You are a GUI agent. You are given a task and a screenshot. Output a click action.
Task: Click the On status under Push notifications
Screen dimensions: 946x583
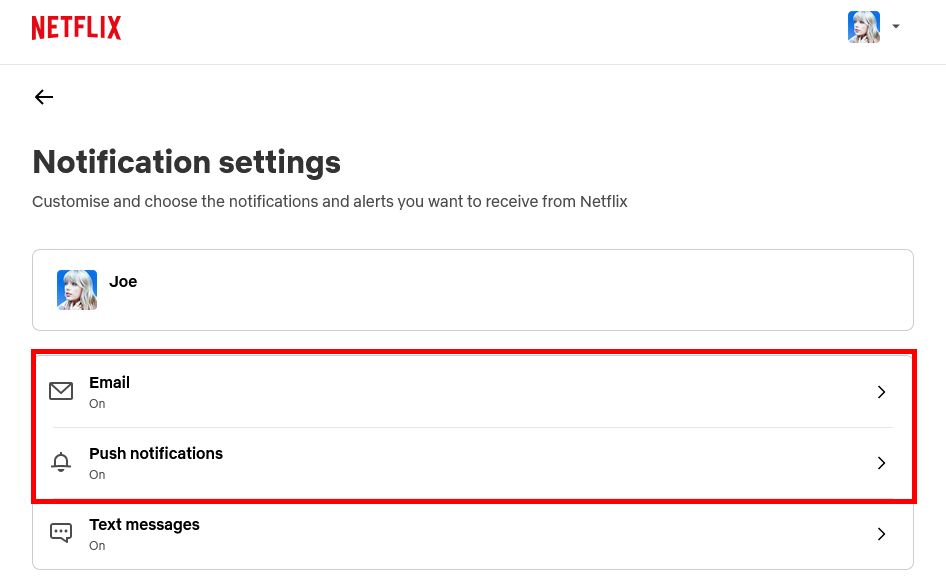(97, 475)
